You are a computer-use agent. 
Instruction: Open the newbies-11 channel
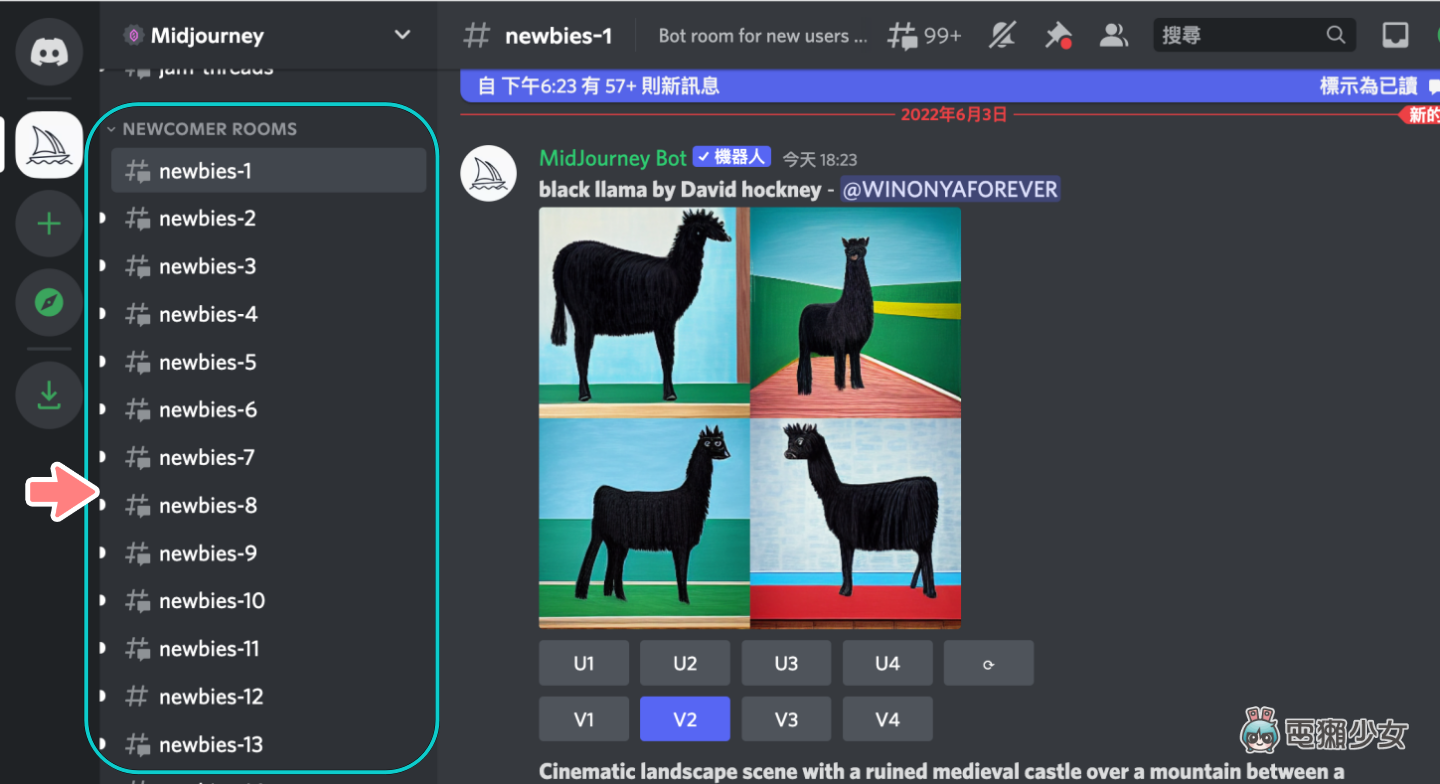point(269,649)
